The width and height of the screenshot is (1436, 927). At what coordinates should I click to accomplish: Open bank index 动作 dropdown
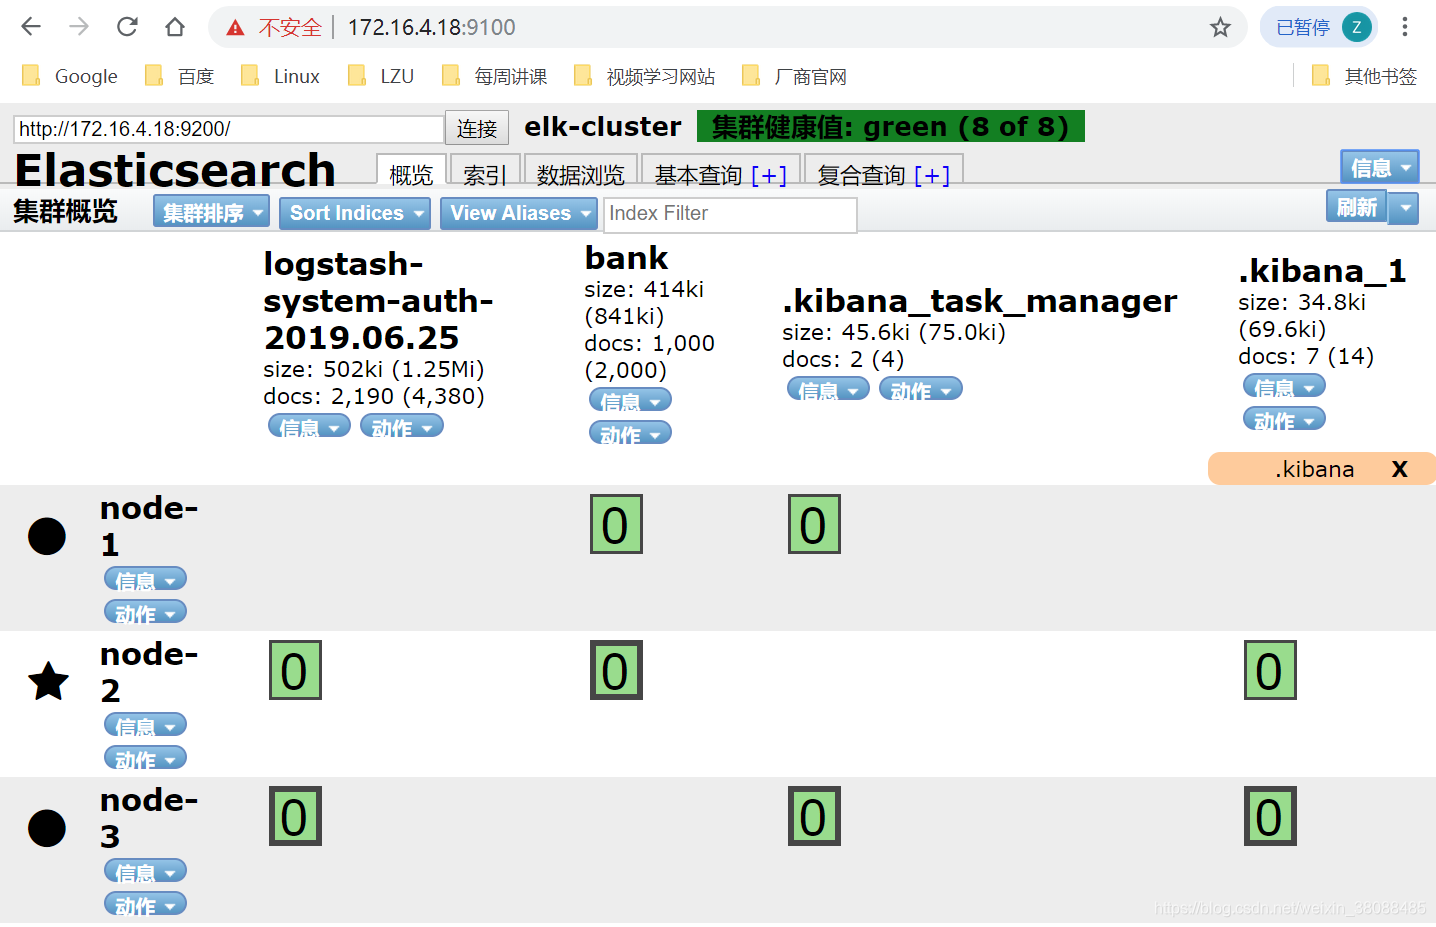pos(630,434)
